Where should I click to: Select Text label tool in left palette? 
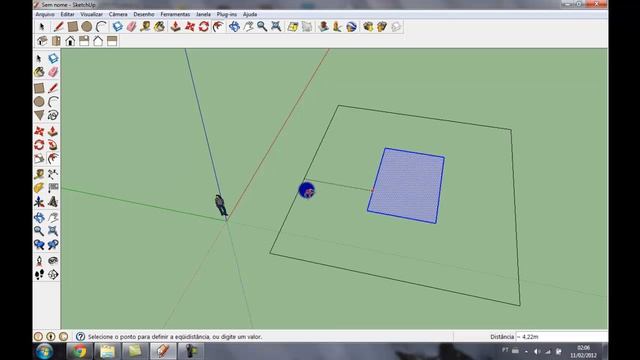coord(53,188)
